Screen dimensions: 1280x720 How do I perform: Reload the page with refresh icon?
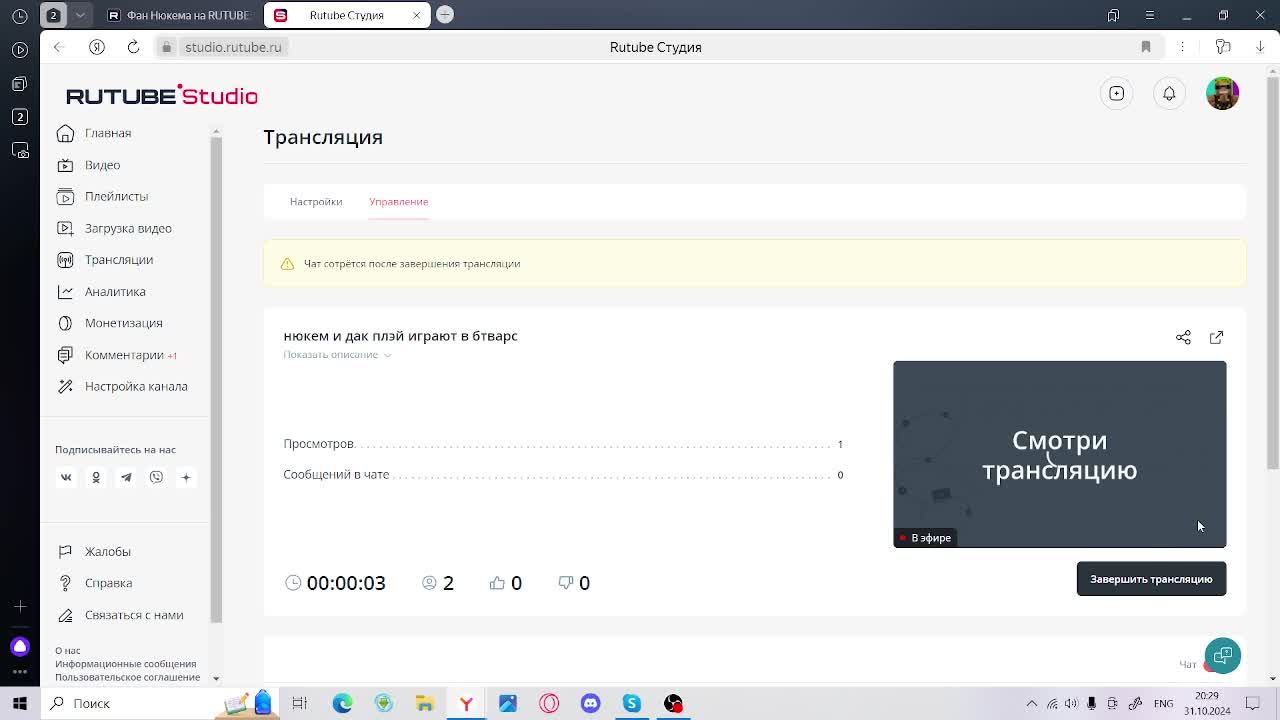[x=133, y=47]
